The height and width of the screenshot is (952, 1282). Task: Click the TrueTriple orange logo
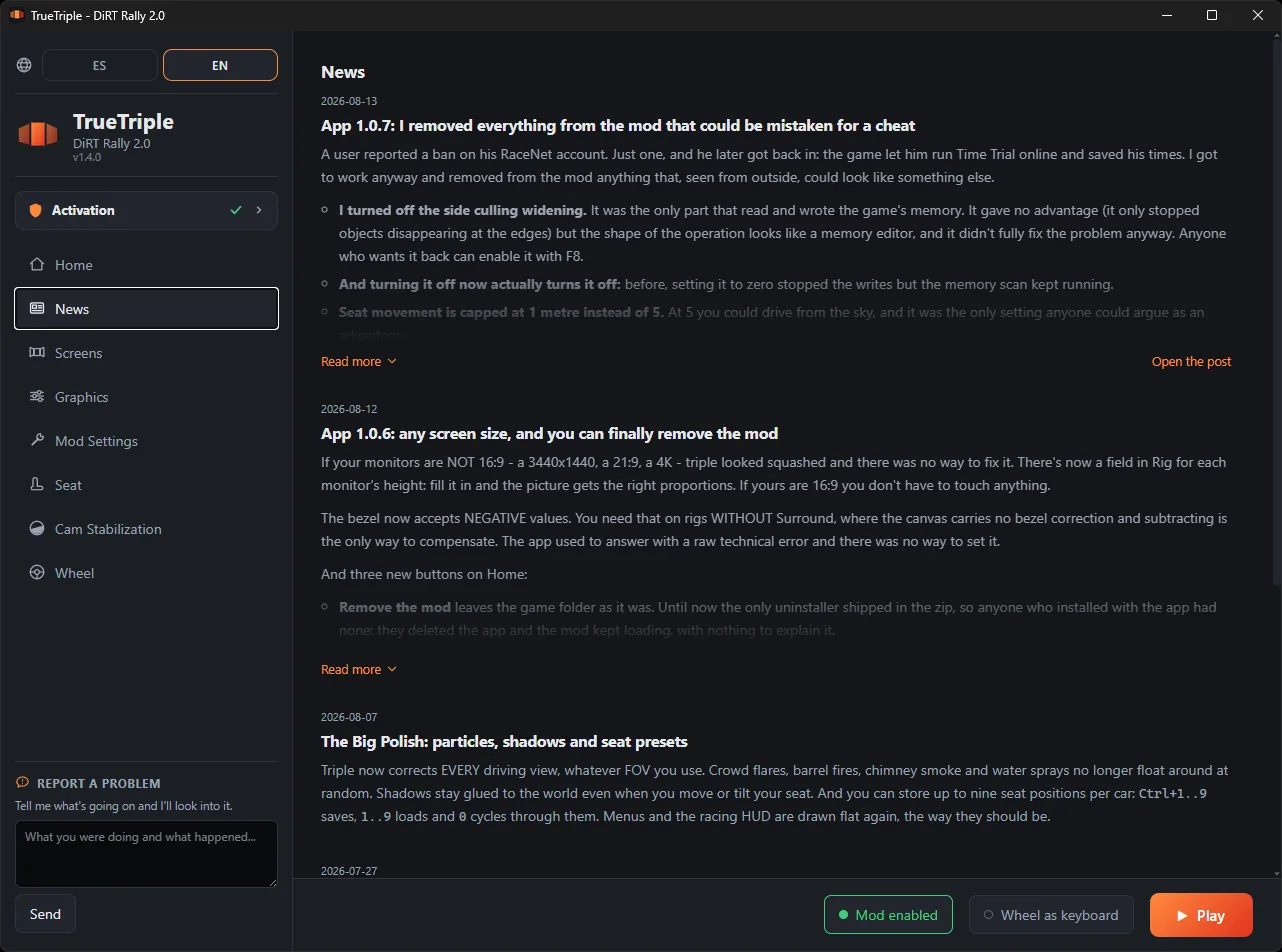[x=38, y=134]
